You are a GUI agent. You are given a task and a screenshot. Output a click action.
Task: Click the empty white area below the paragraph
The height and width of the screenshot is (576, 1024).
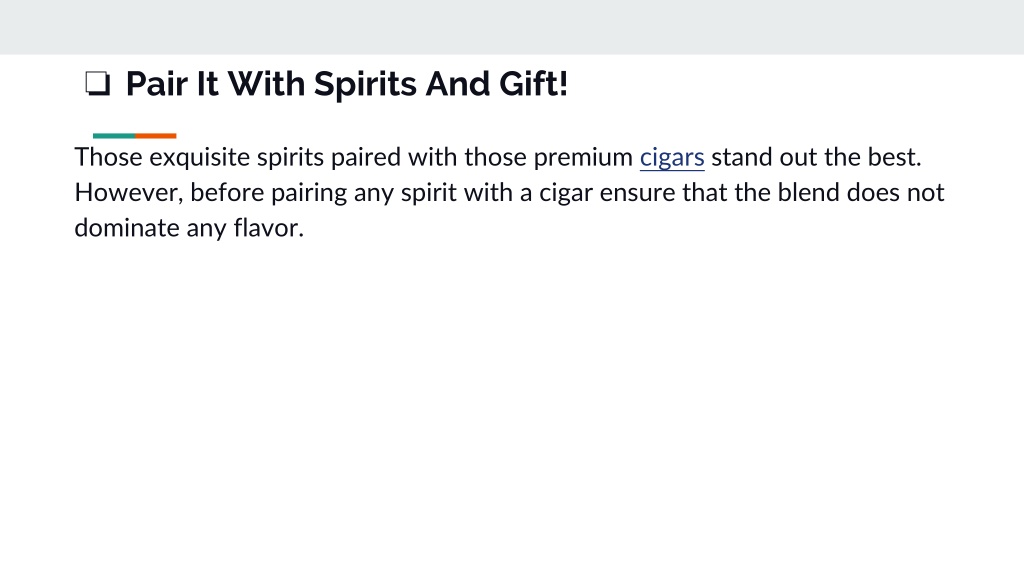[512, 405]
